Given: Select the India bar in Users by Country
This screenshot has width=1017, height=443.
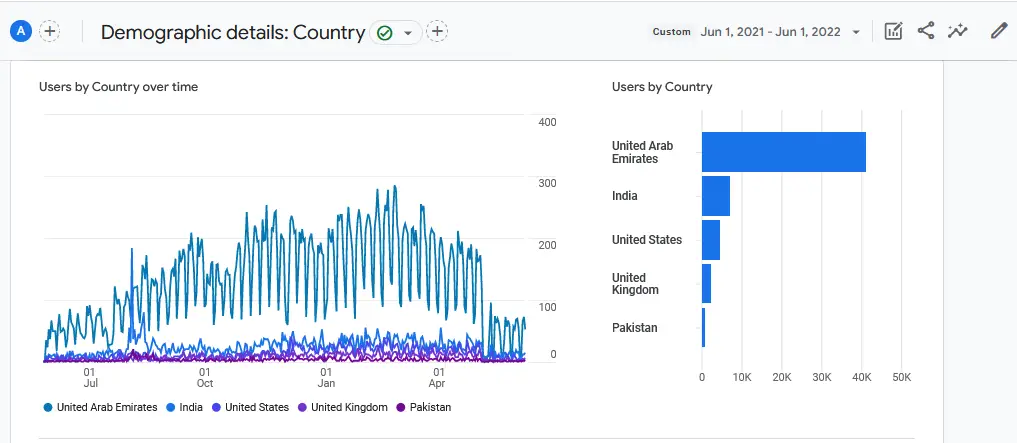Looking at the screenshot, I should click(x=715, y=196).
